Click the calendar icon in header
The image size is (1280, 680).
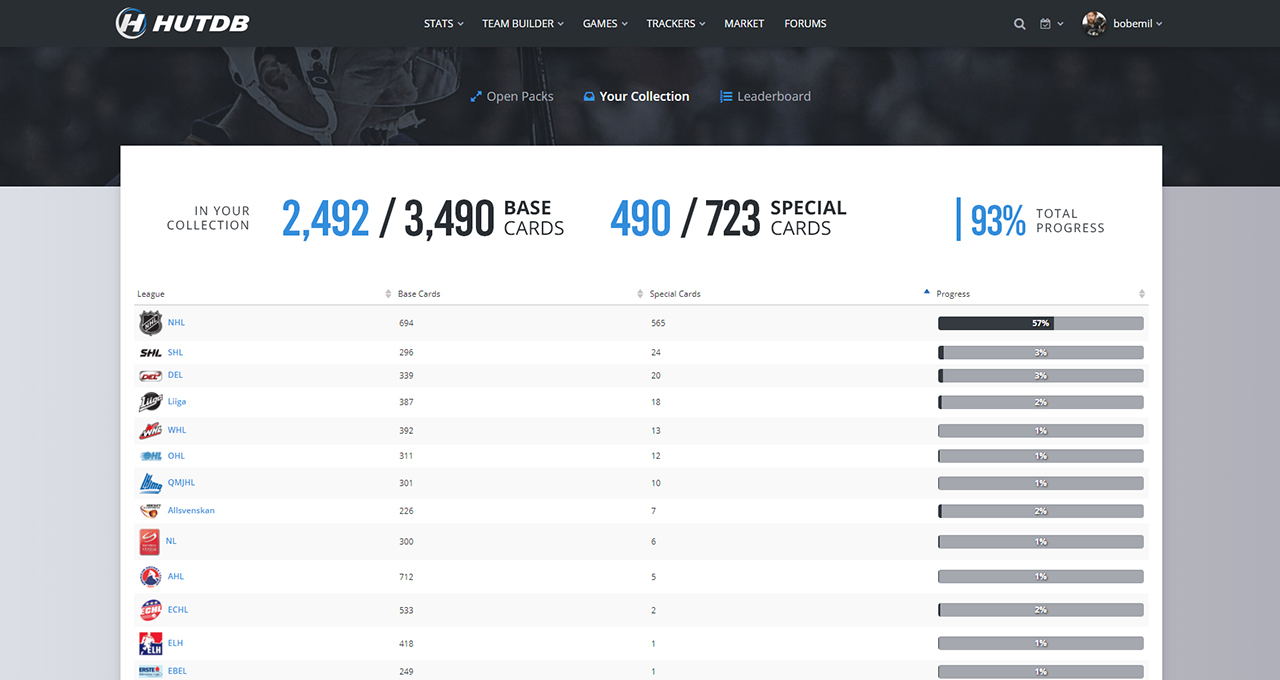tap(1045, 24)
